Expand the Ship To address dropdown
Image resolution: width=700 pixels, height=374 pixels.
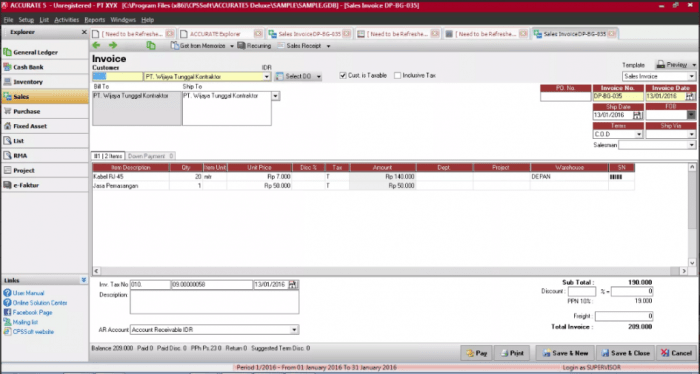pos(275,96)
